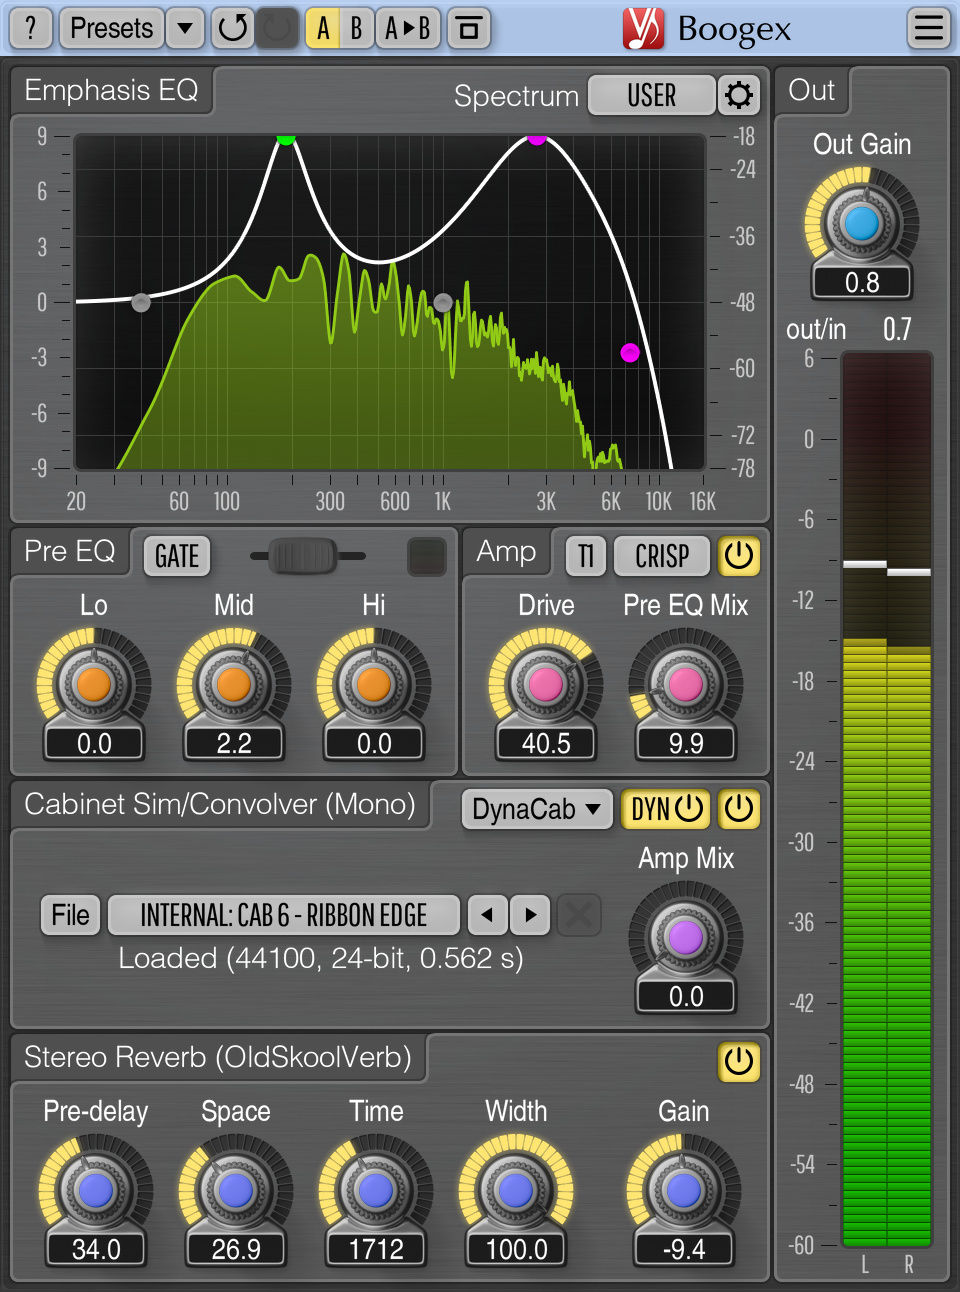Click the Pre EQ Mix value 9.9
Image resolution: width=960 pixels, height=1292 pixels.
click(686, 743)
